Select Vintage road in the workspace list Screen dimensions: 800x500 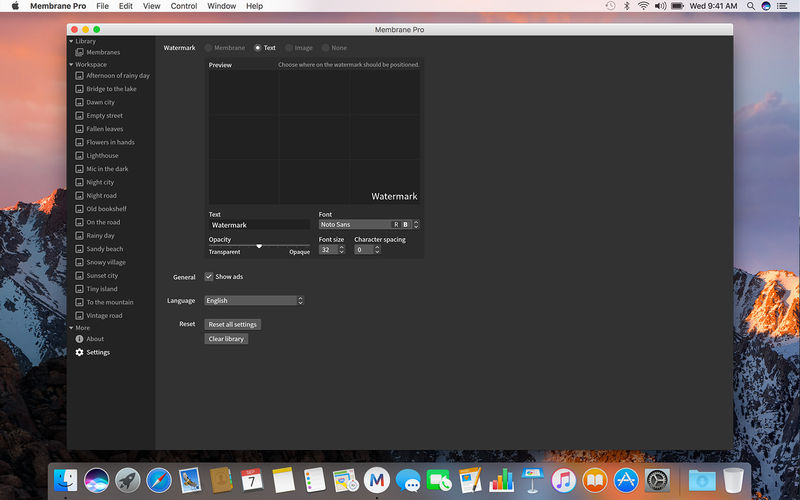(104, 315)
